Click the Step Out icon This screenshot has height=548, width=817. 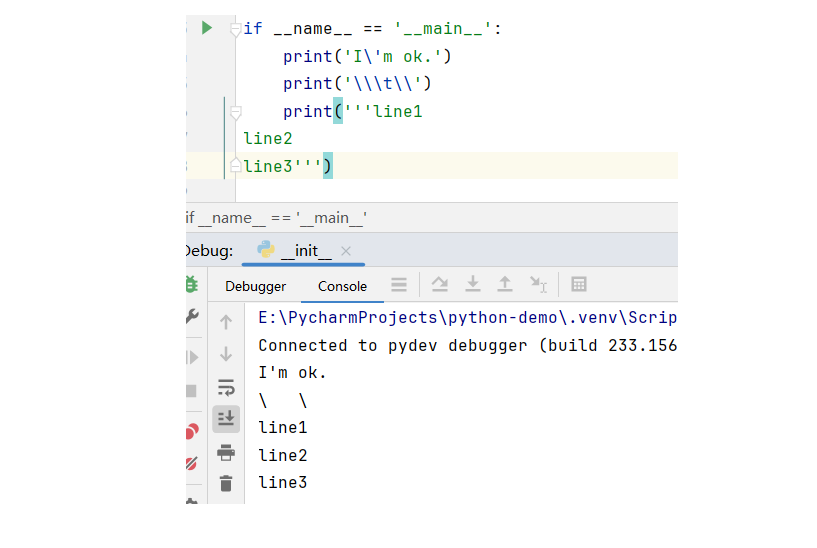pyautogui.click(x=505, y=285)
